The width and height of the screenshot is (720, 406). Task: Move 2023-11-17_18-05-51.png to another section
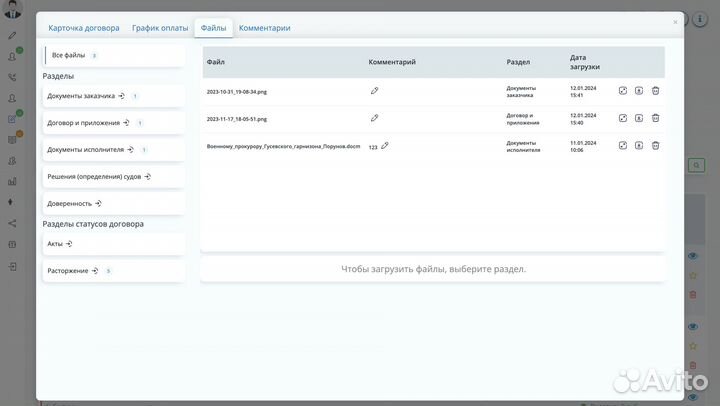coord(623,118)
